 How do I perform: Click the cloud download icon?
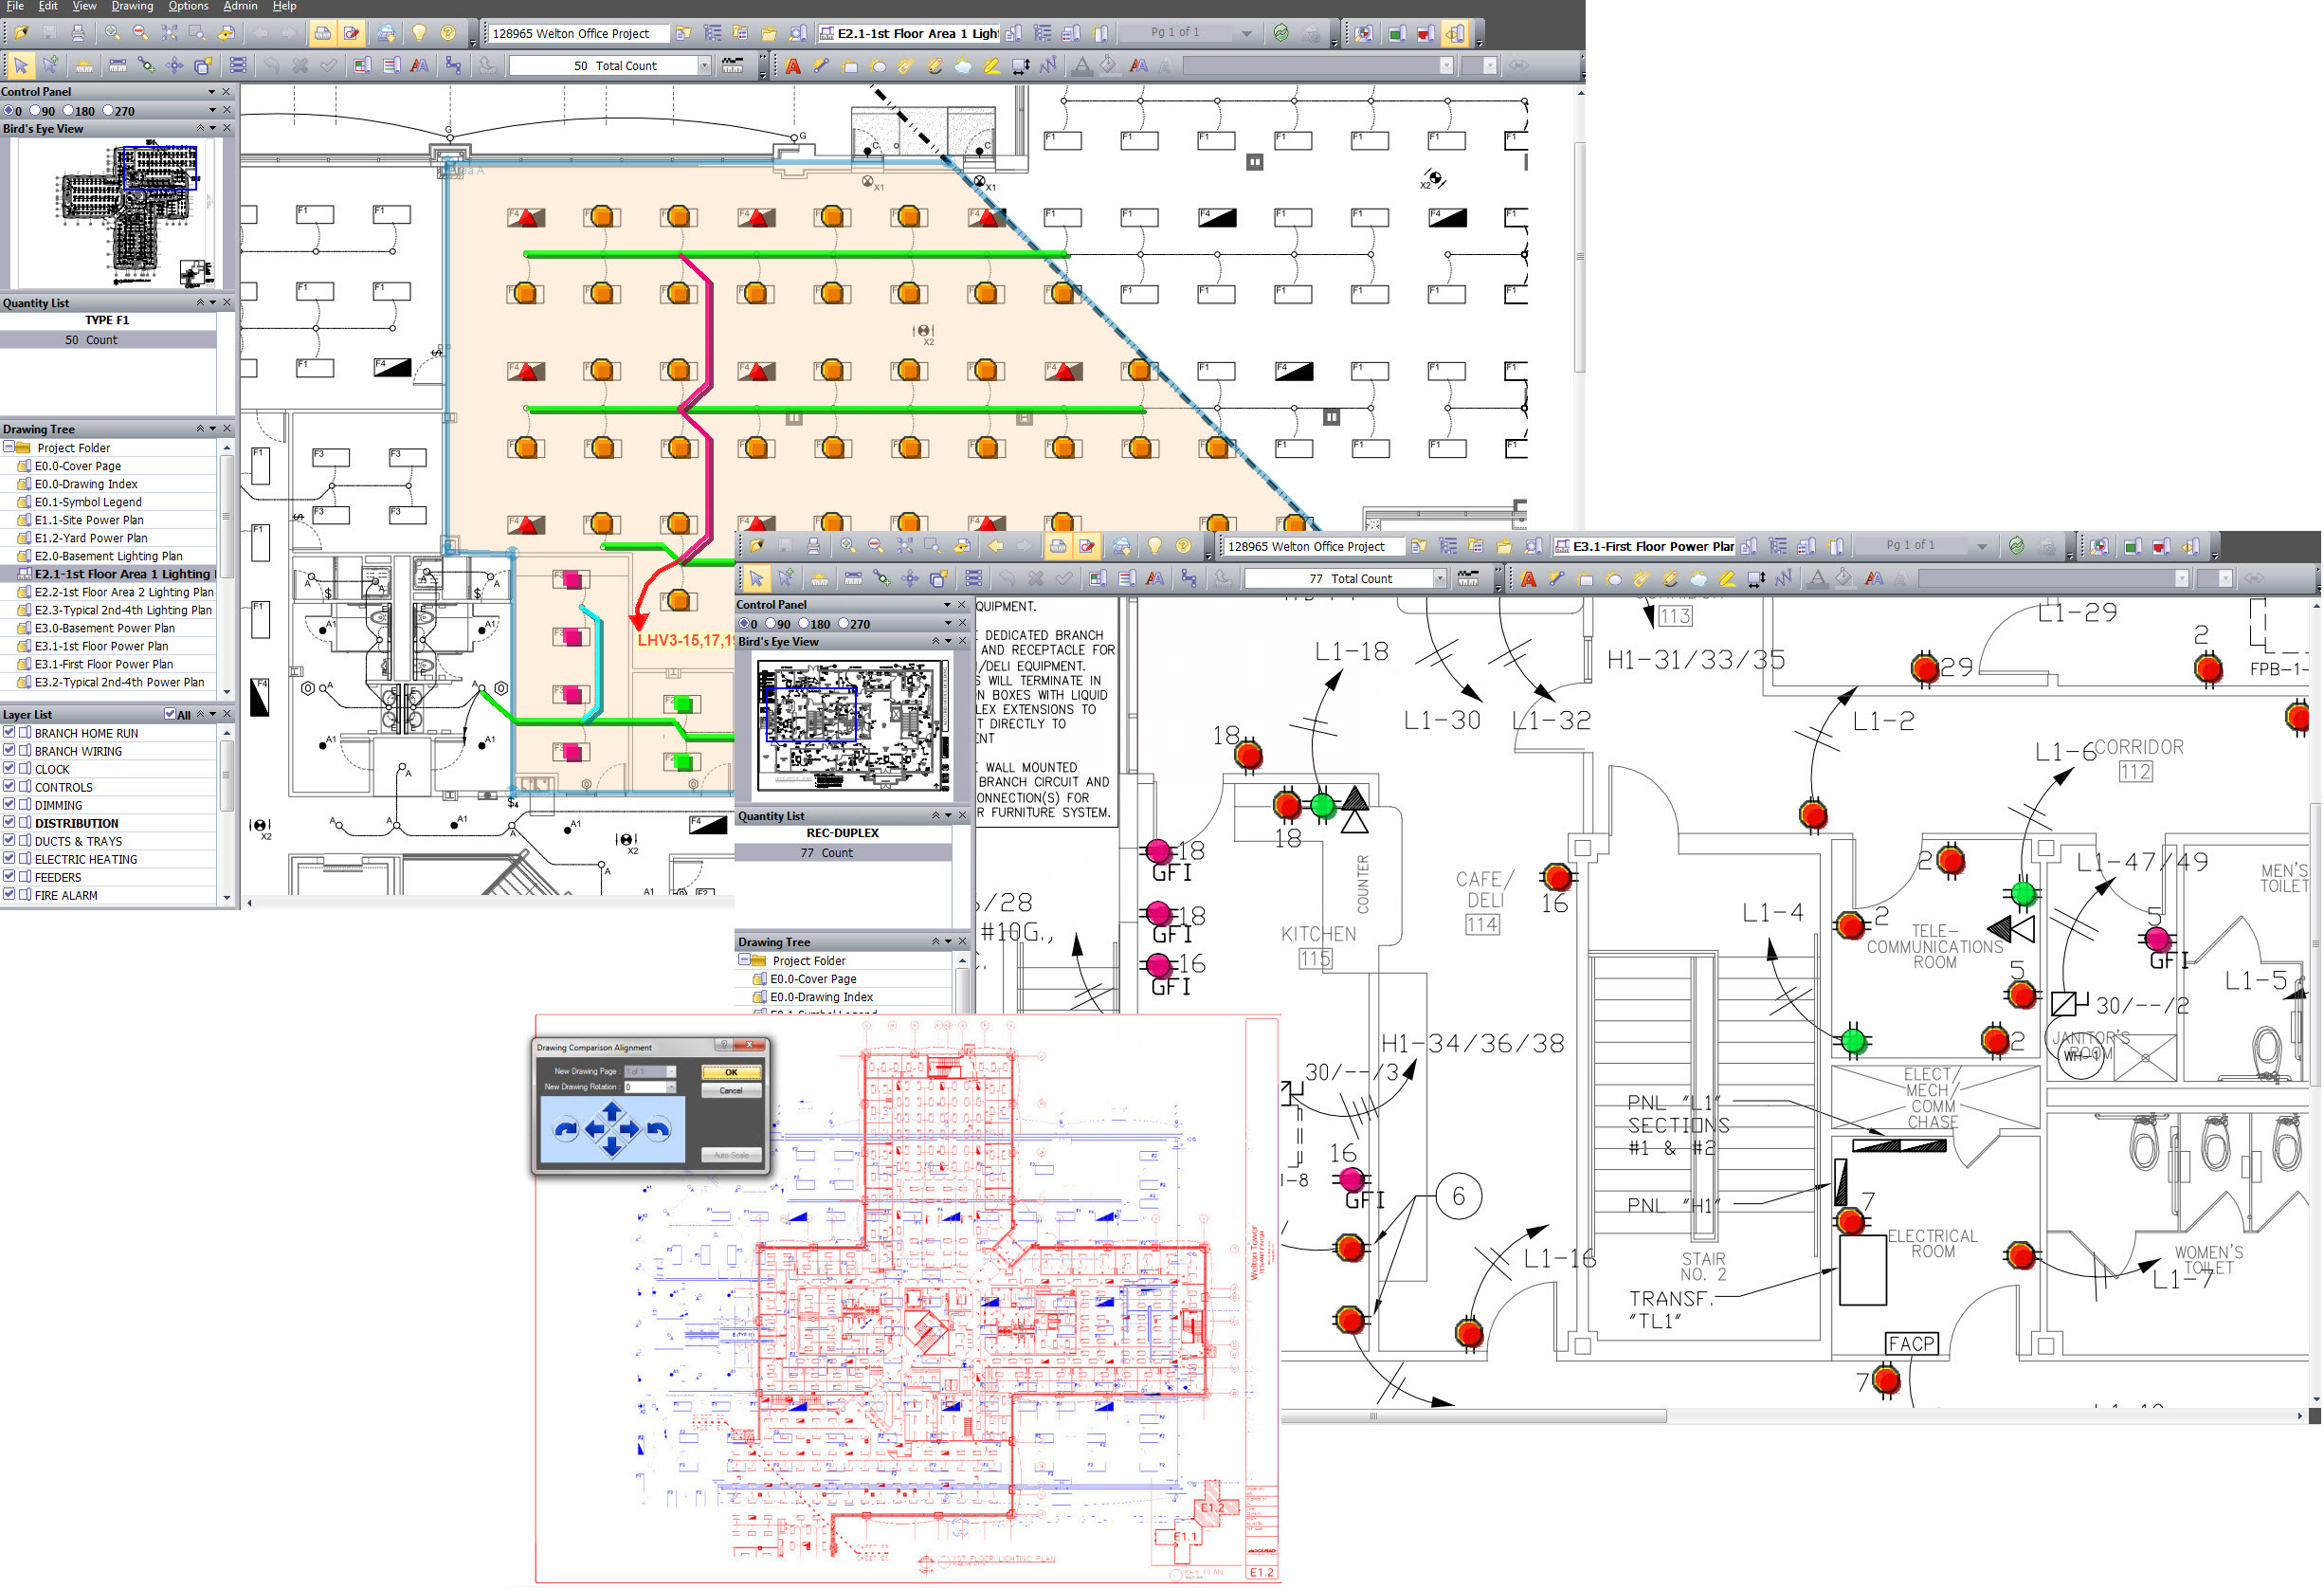(x=386, y=33)
